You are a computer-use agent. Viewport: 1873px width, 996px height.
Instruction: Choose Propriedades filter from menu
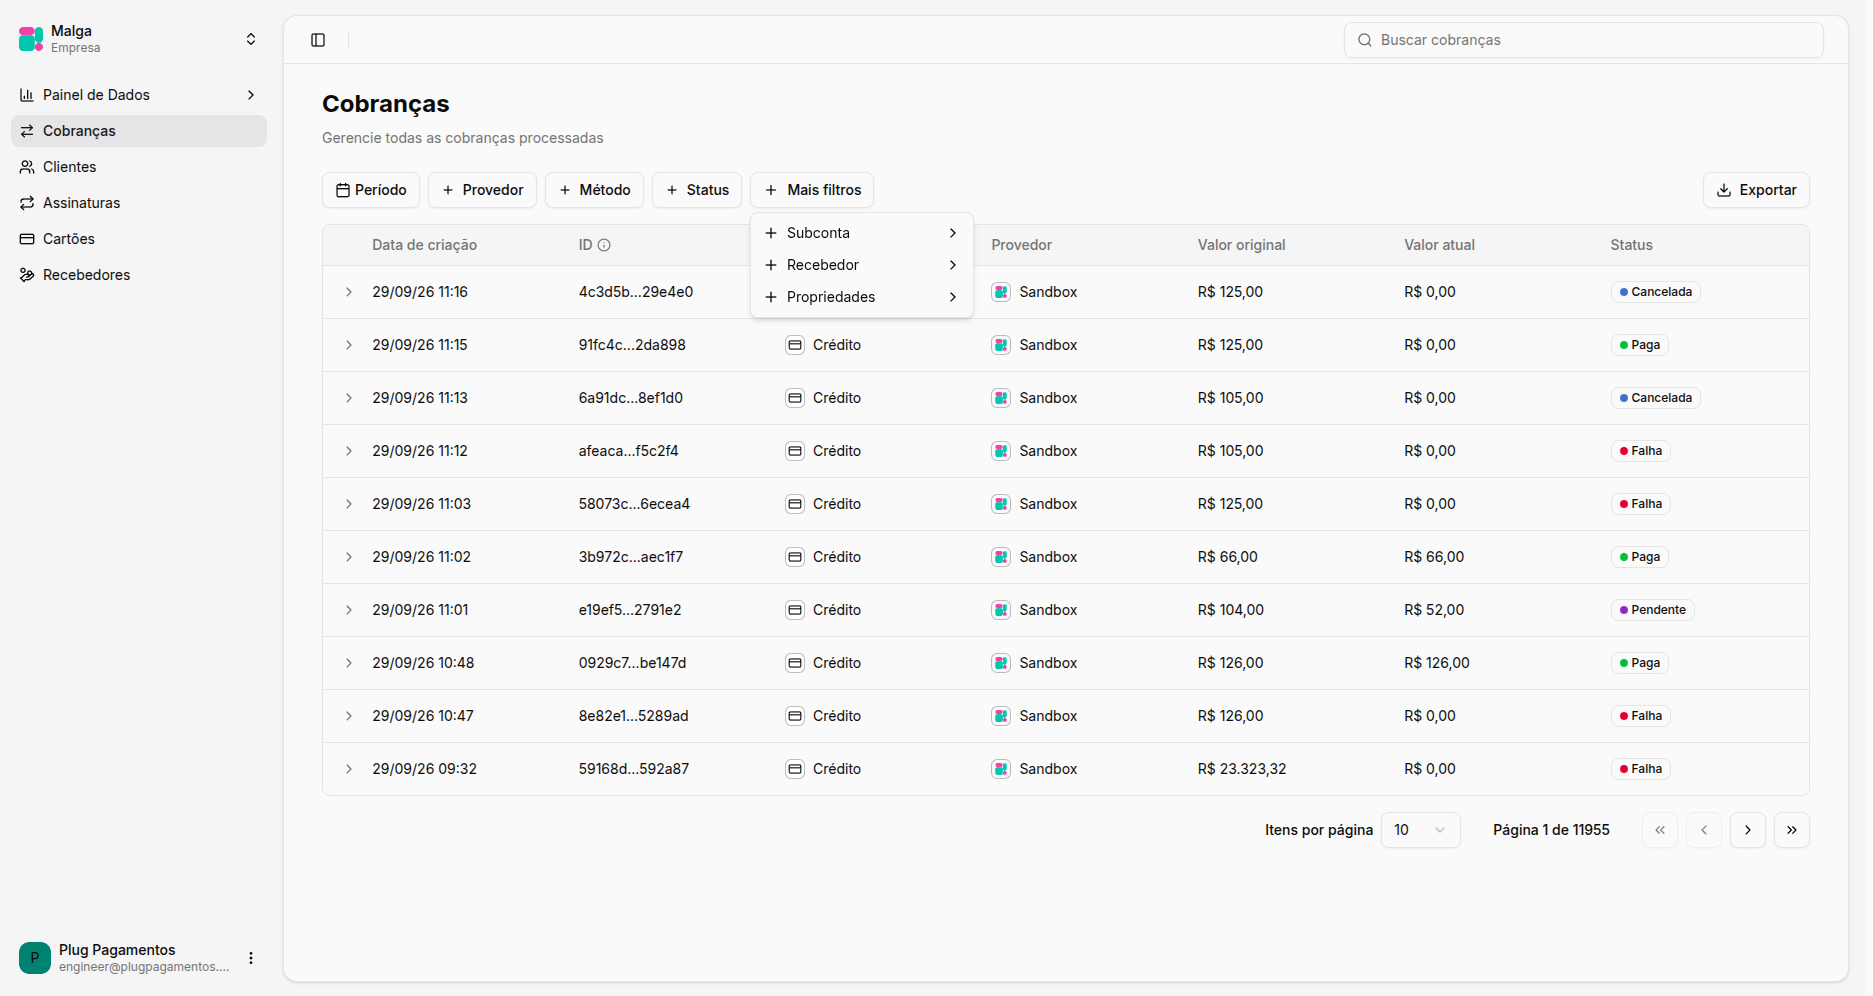[x=862, y=297]
